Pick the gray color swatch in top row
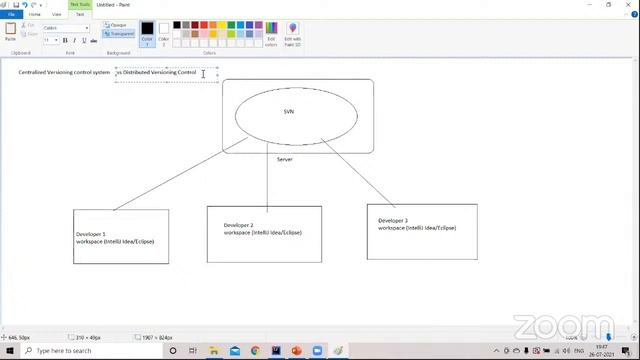Image resolution: width=640 pixels, height=360 pixels. click(x=186, y=25)
